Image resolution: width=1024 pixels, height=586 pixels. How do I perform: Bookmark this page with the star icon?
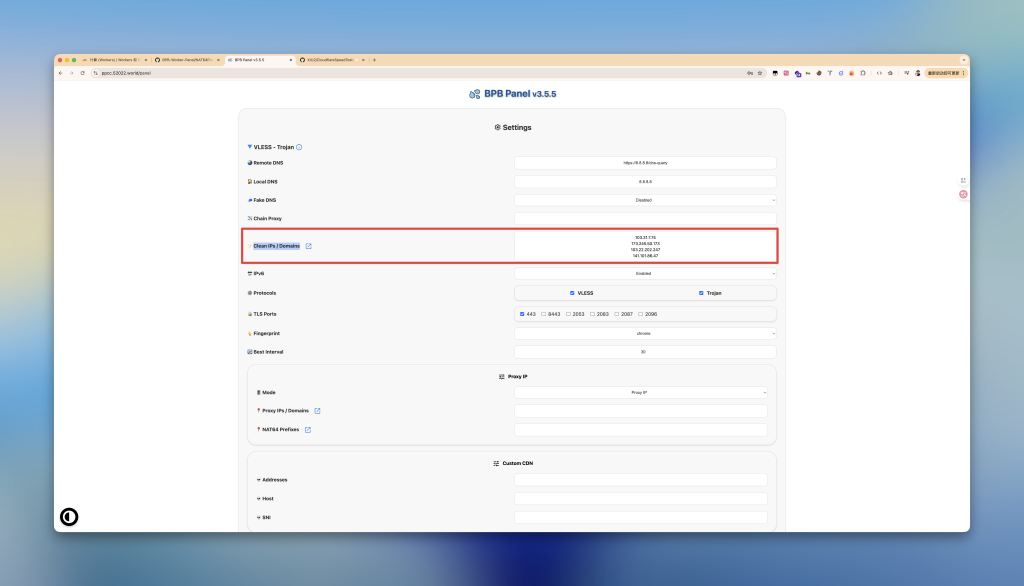[x=761, y=73]
